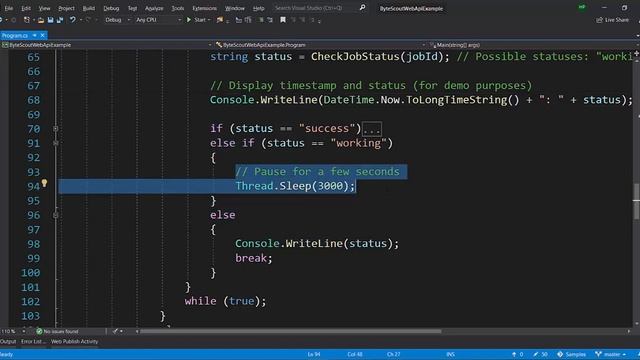Open the File menu
Image resolution: width=640 pixels, height=360 pixels.
click(9, 8)
